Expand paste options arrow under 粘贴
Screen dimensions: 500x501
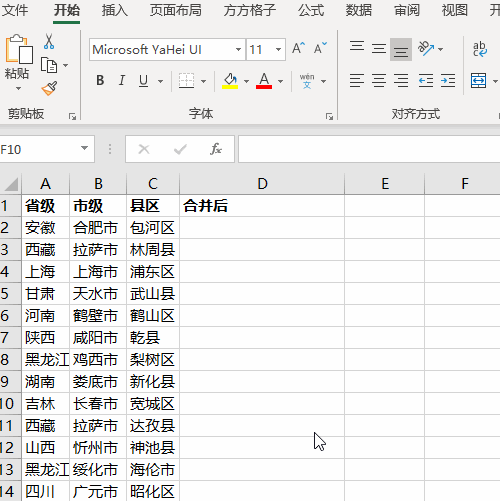[18, 89]
